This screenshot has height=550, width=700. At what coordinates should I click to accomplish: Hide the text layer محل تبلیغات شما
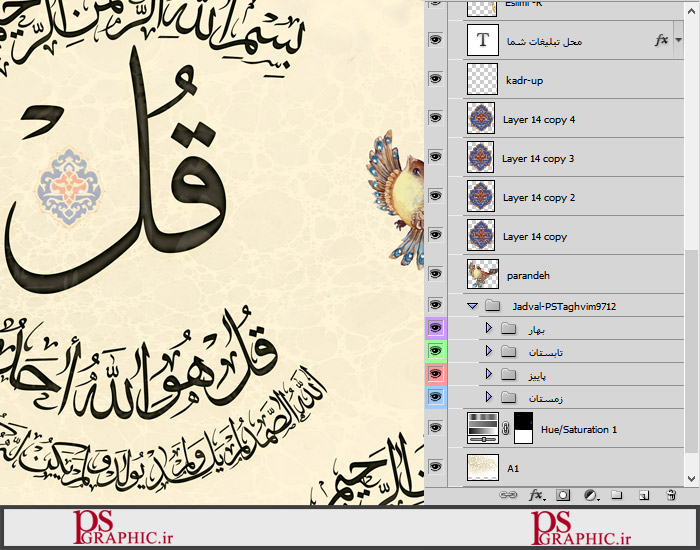pyautogui.click(x=435, y=40)
